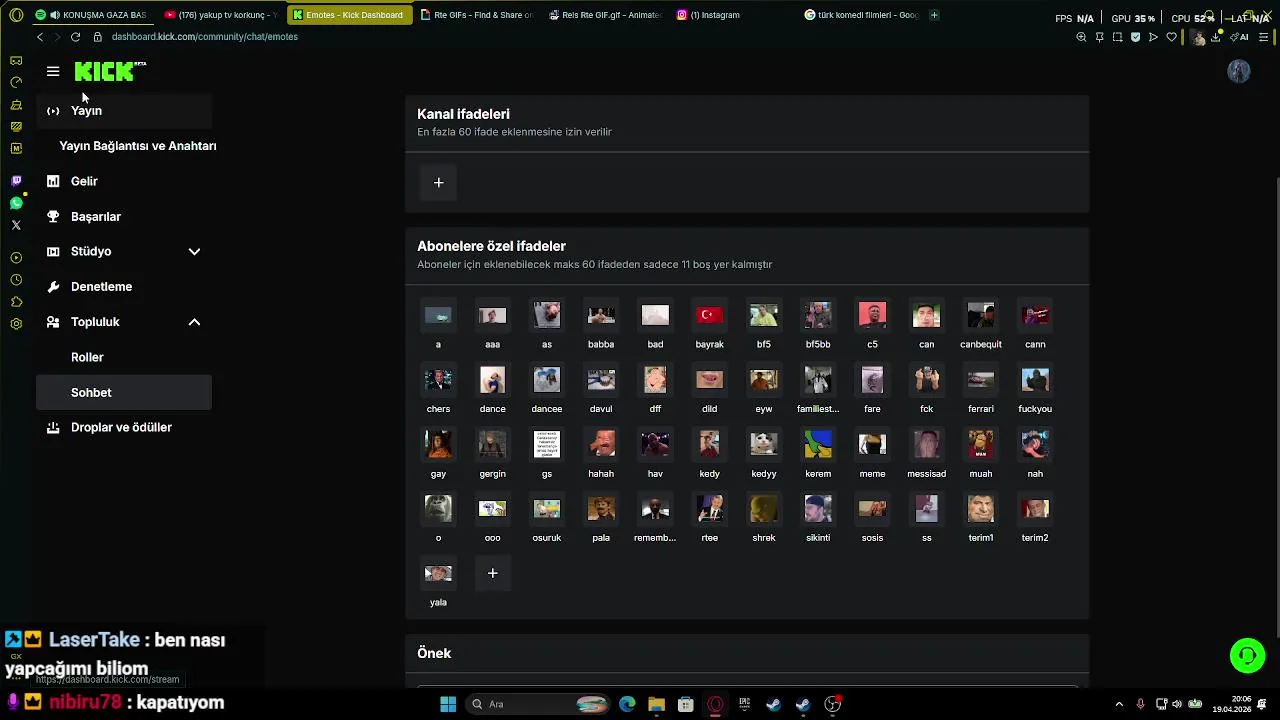Switch to the türk komedi filmleri Google tab
This screenshot has height=720, width=1280.
(862, 15)
